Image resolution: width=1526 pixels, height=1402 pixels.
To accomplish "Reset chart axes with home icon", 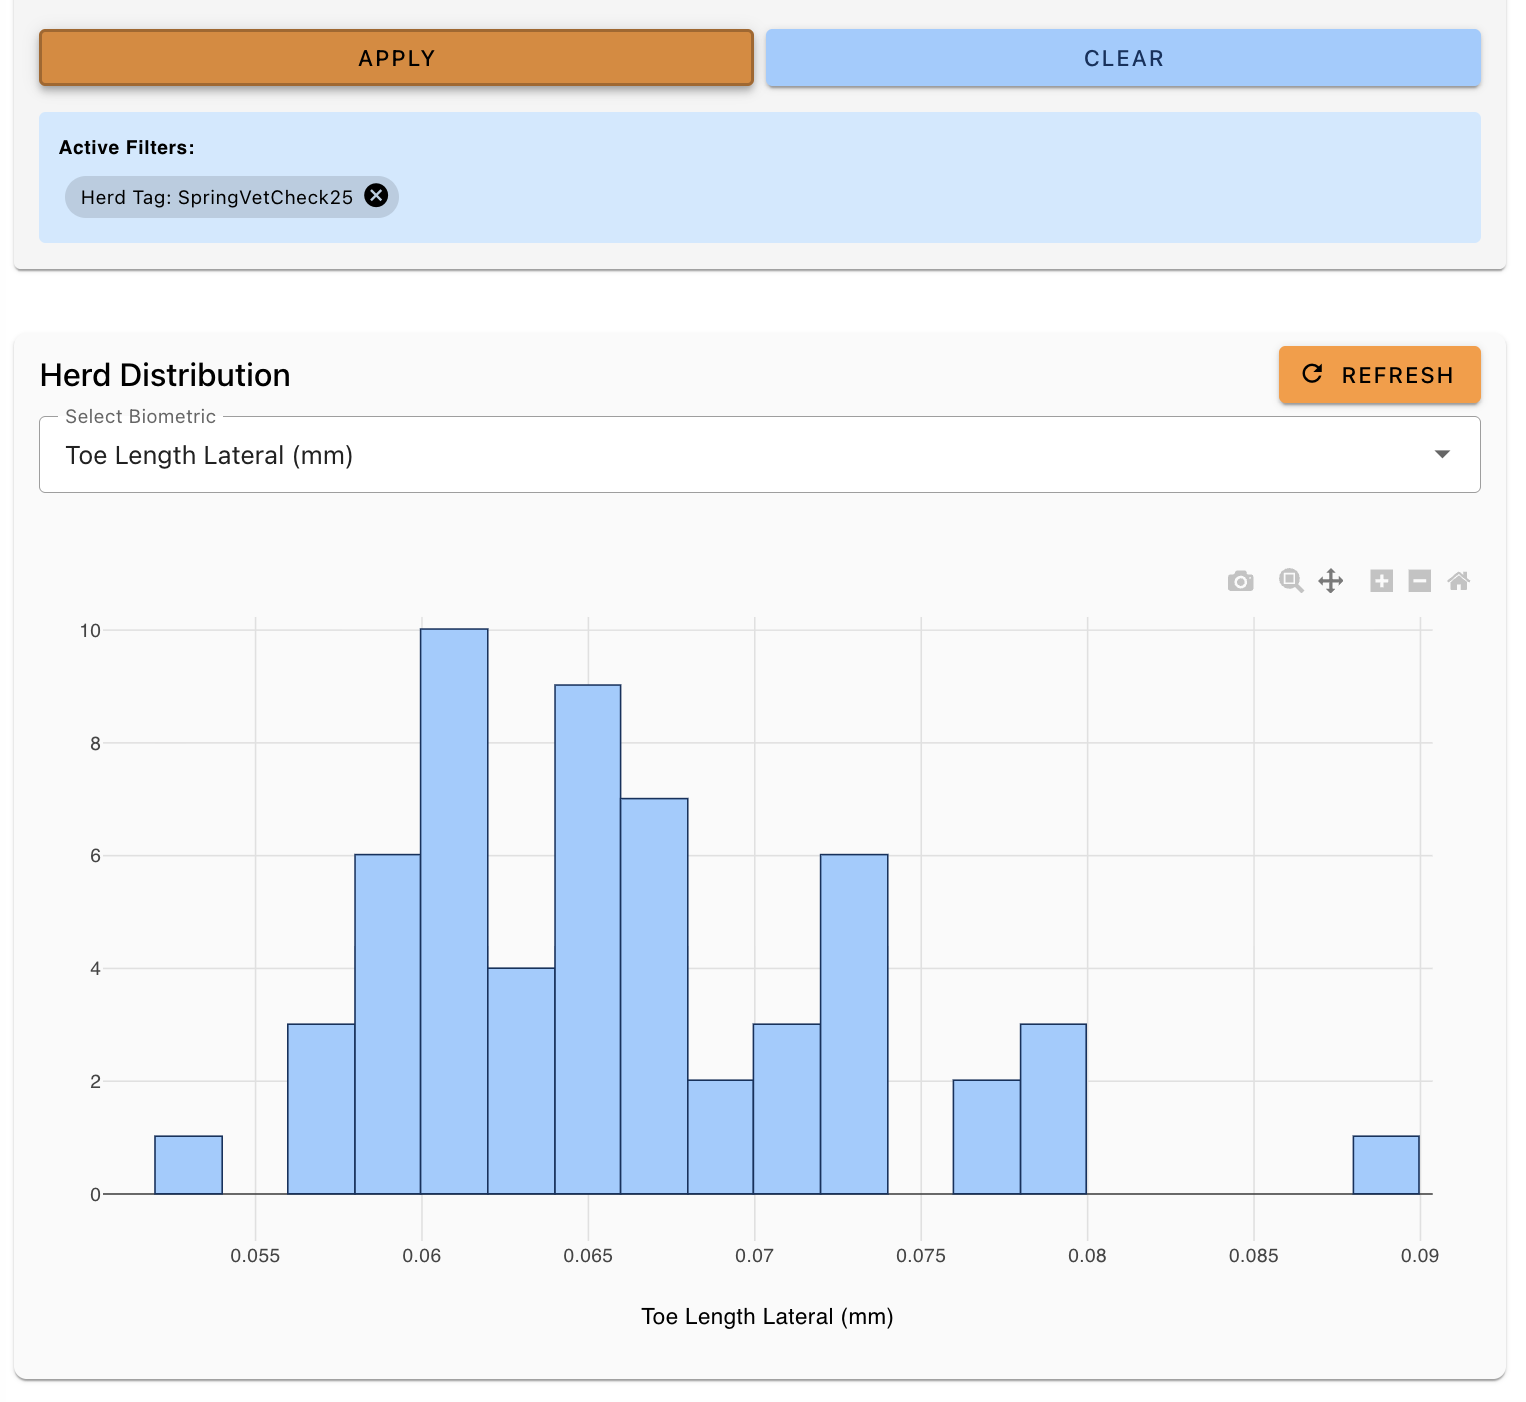I will 1459,581.
